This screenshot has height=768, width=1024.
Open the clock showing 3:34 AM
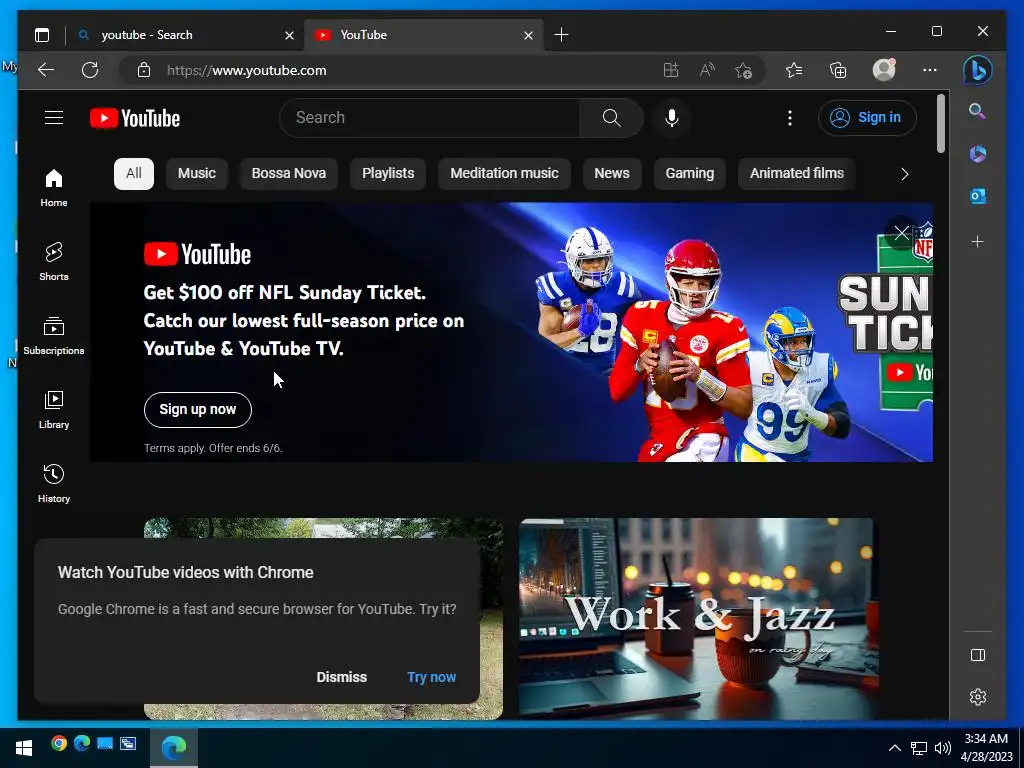tap(987, 748)
